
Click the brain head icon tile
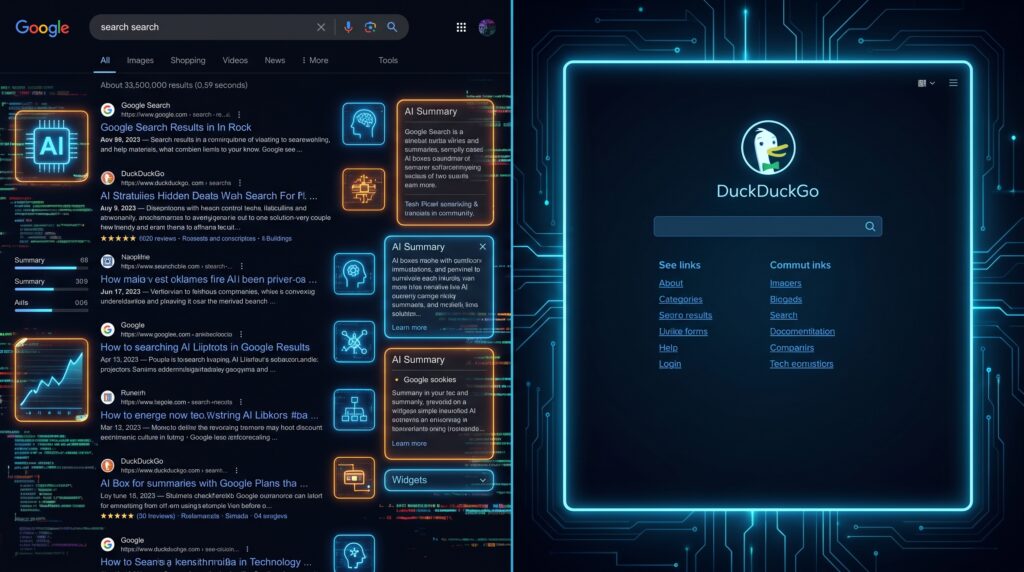[364, 123]
